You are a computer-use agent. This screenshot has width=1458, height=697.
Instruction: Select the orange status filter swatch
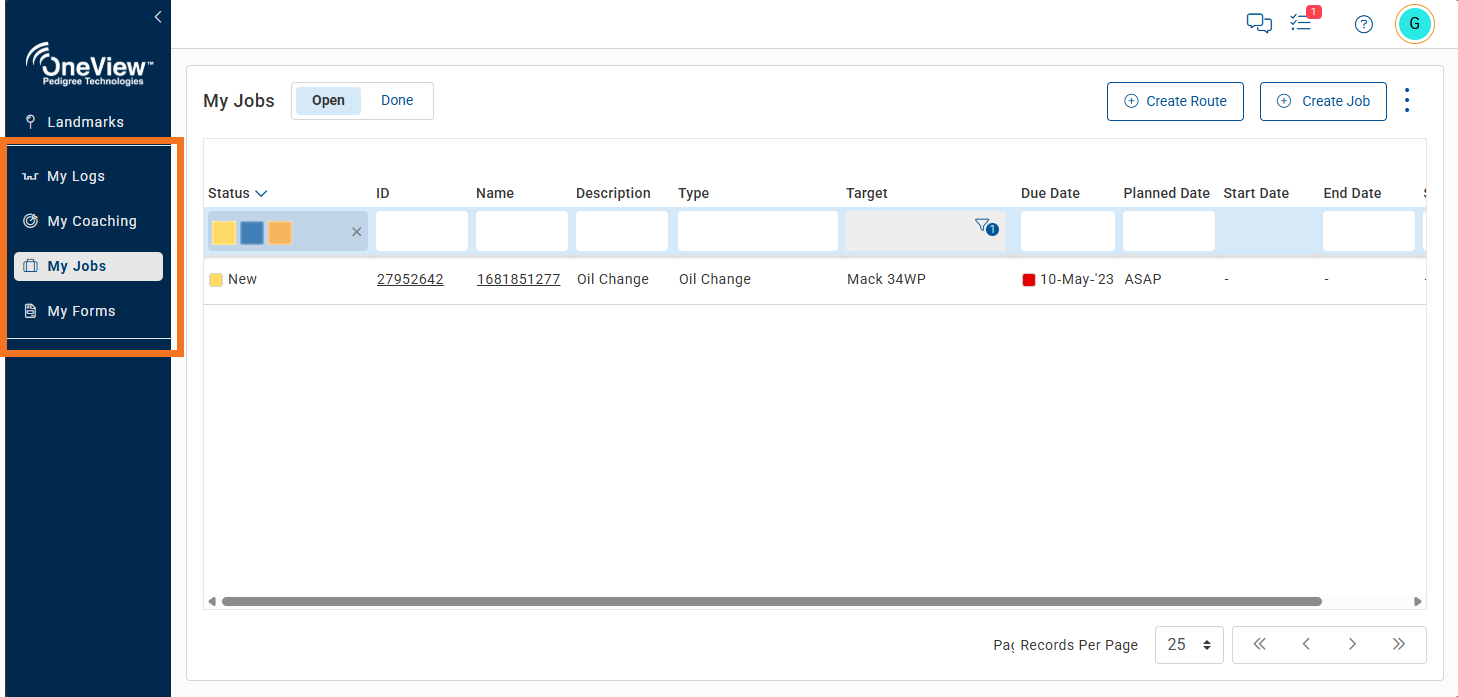coord(280,232)
